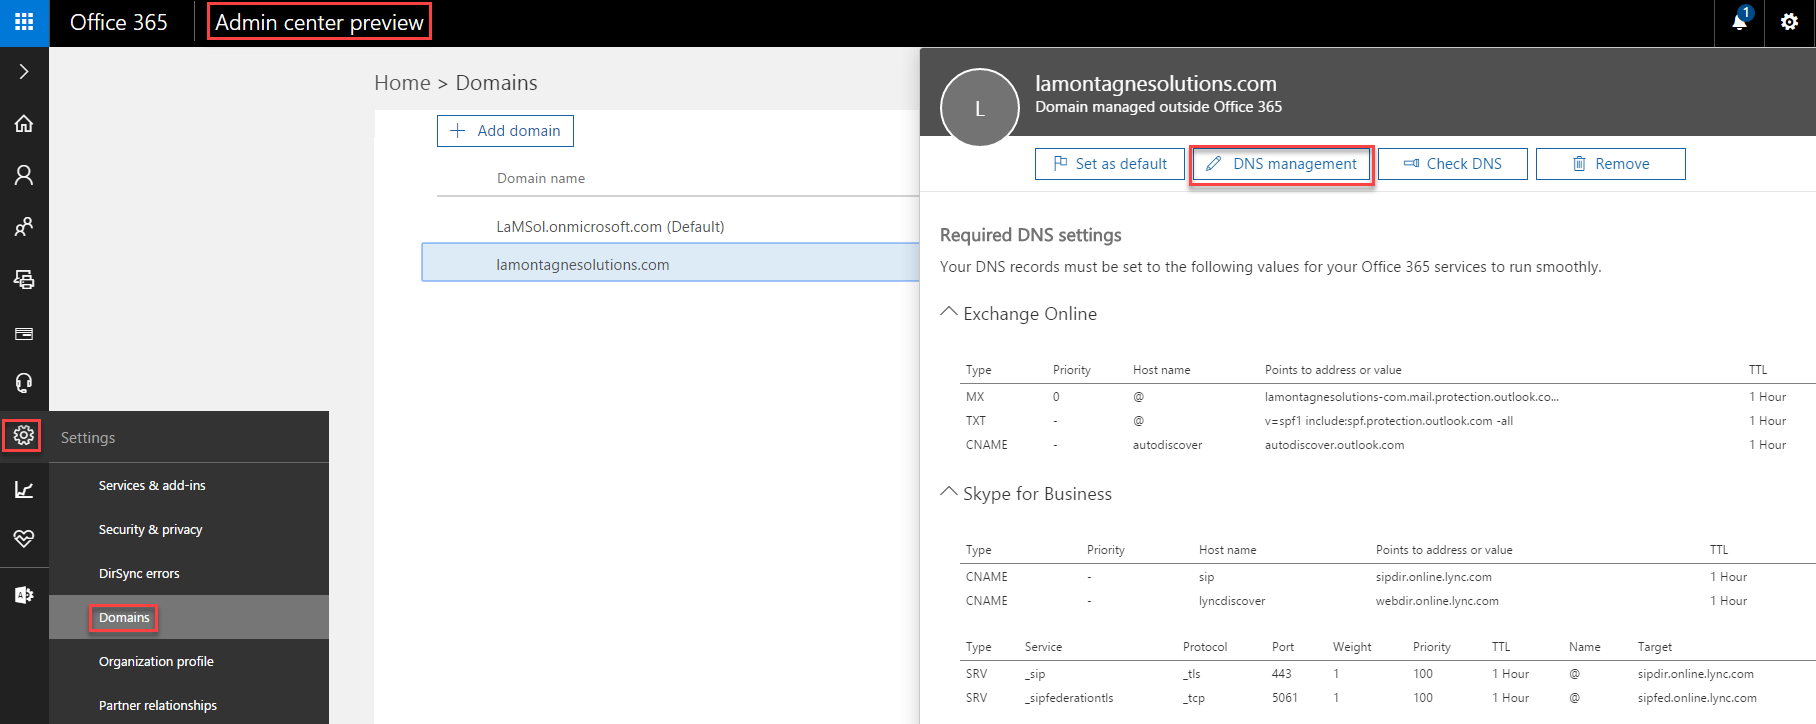Open the Billing card icon in sidebar

(24, 333)
